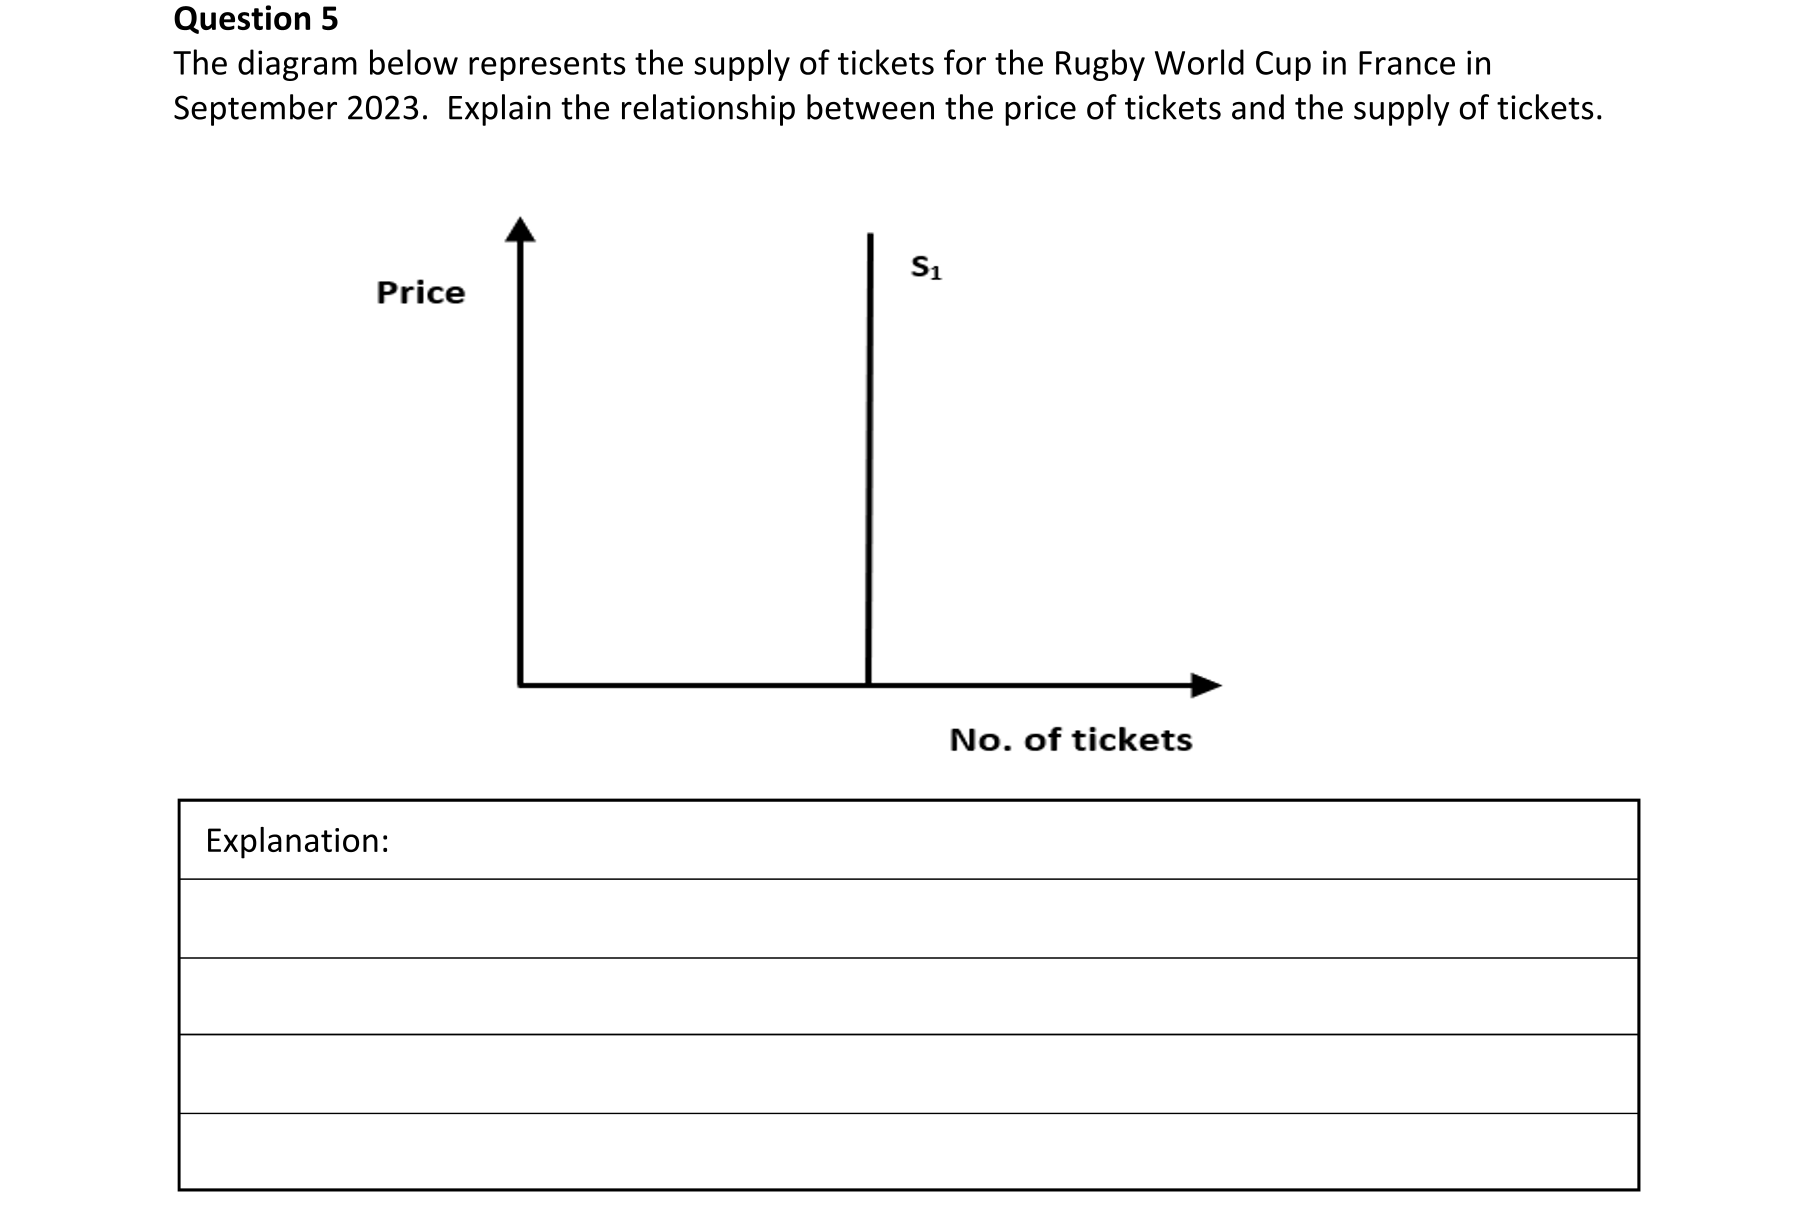Image resolution: width=1818 pixels, height=1217 pixels.
Task: Click the second row of the answer box
Action: coord(908,919)
